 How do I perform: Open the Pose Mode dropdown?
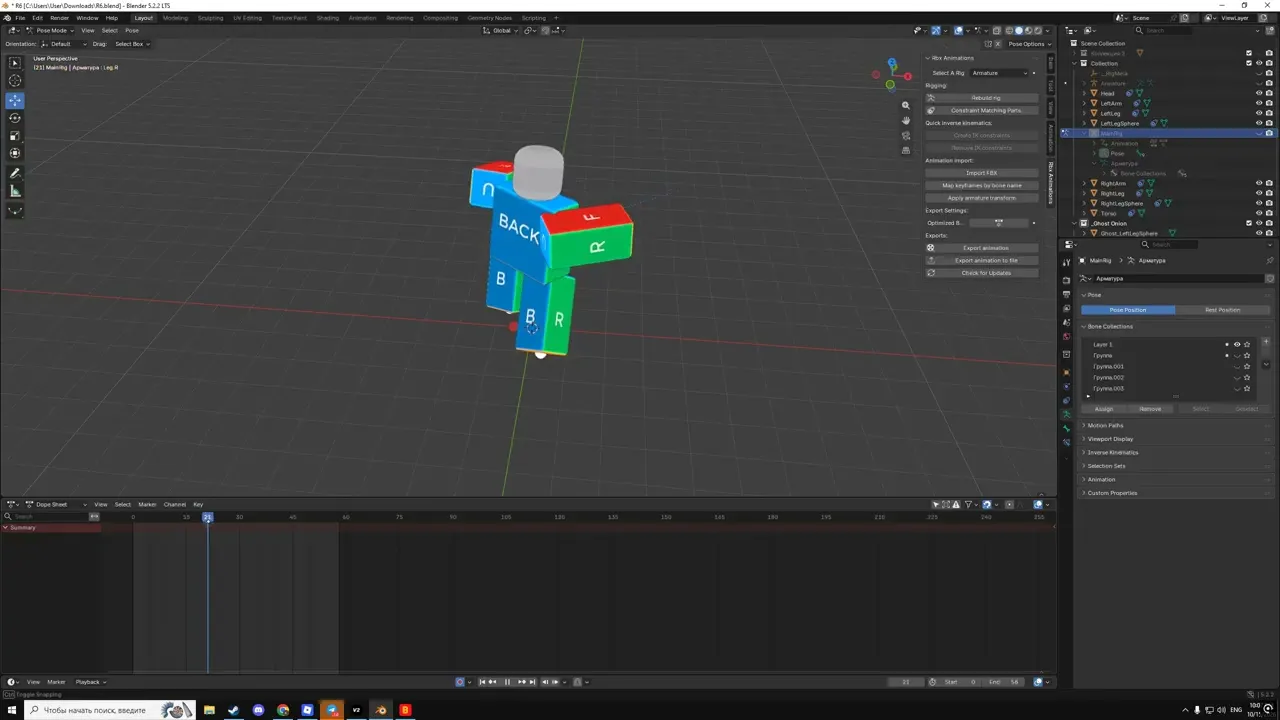coord(50,30)
